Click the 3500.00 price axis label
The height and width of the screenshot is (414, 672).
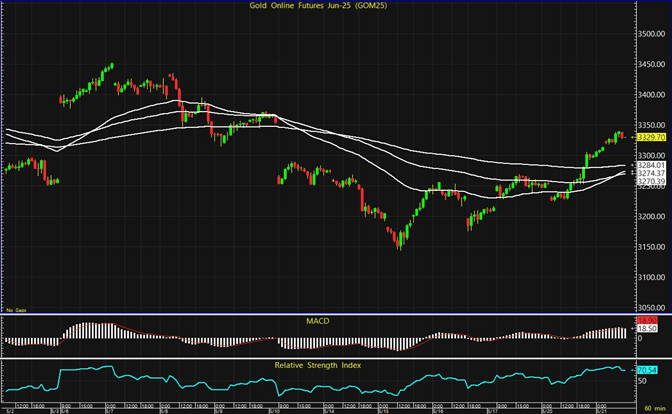(x=650, y=36)
